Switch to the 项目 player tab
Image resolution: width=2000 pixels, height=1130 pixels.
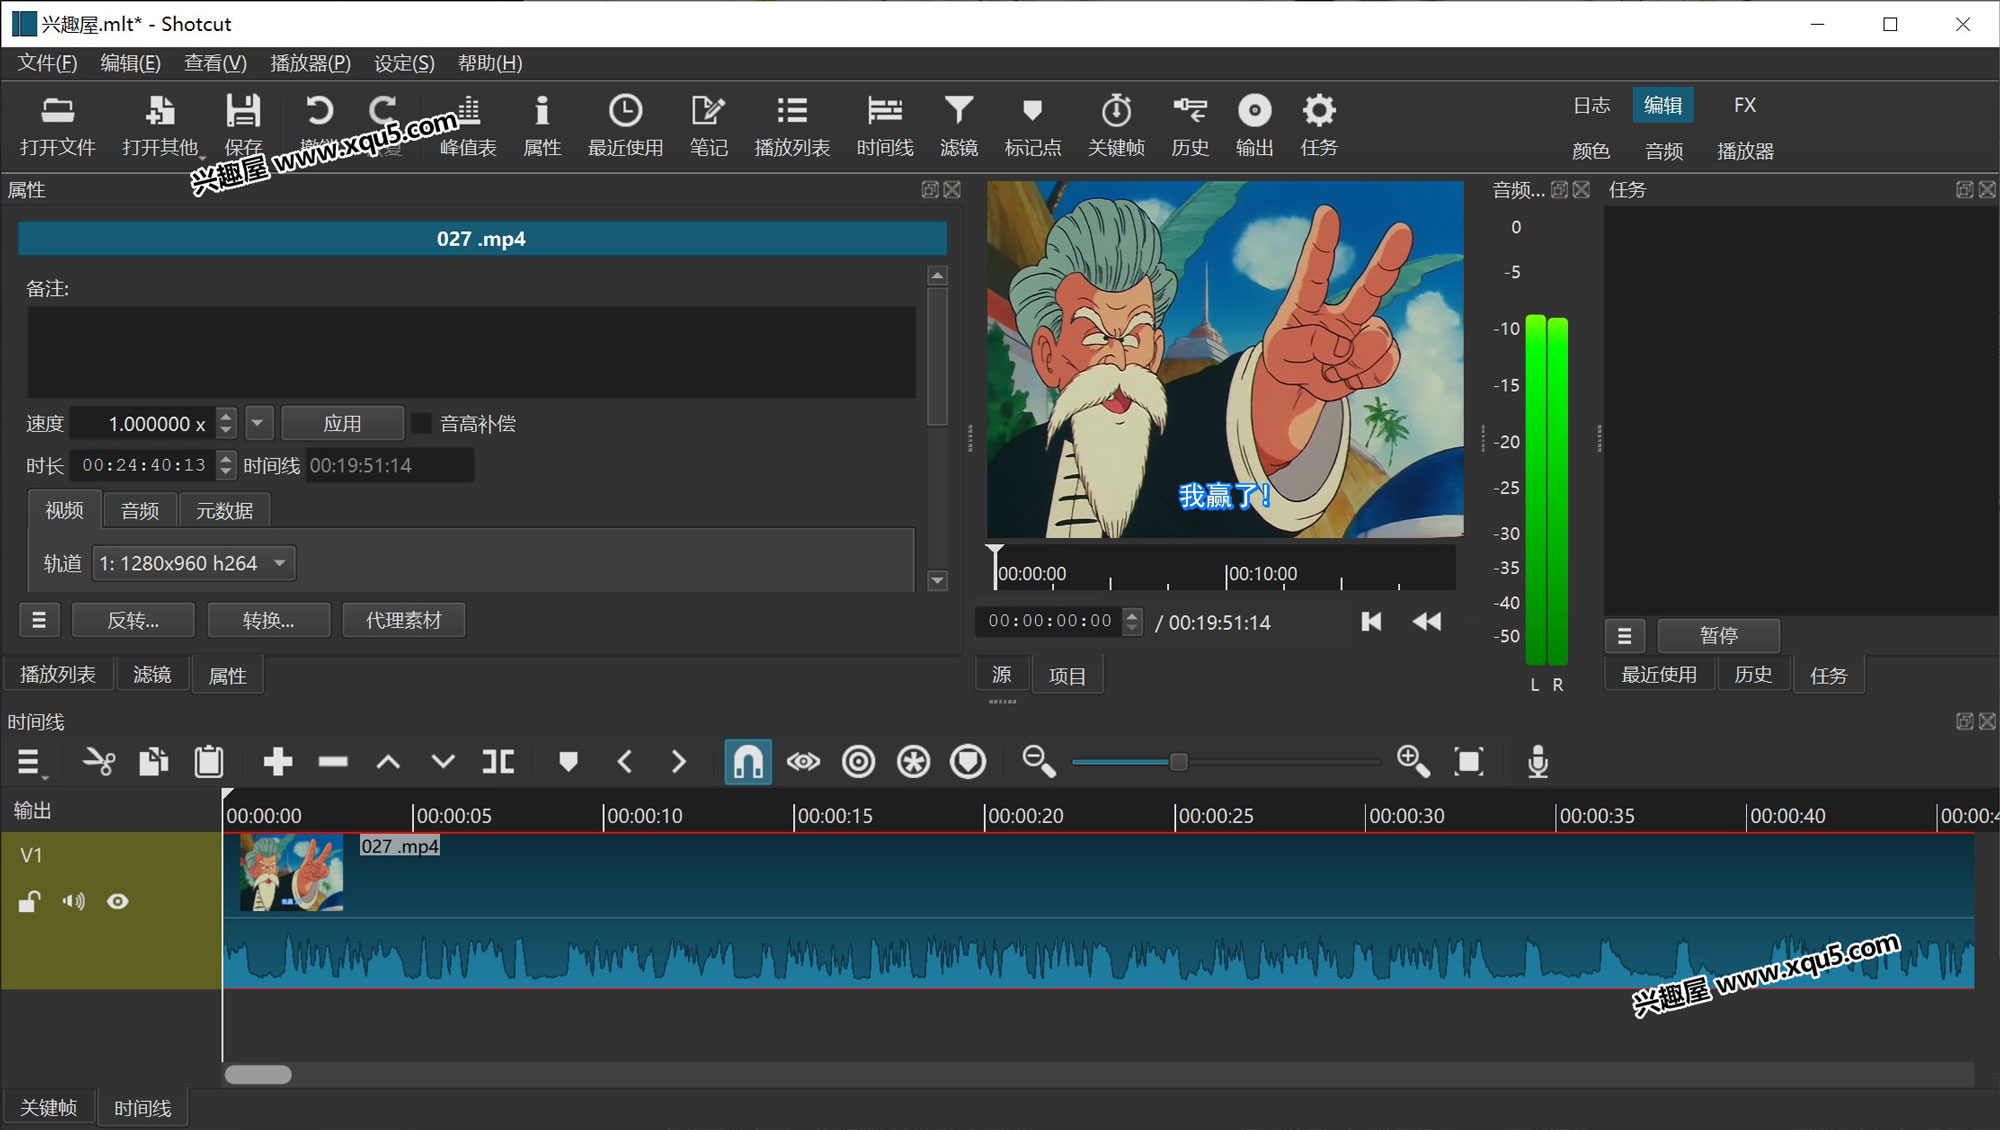[x=1067, y=676]
